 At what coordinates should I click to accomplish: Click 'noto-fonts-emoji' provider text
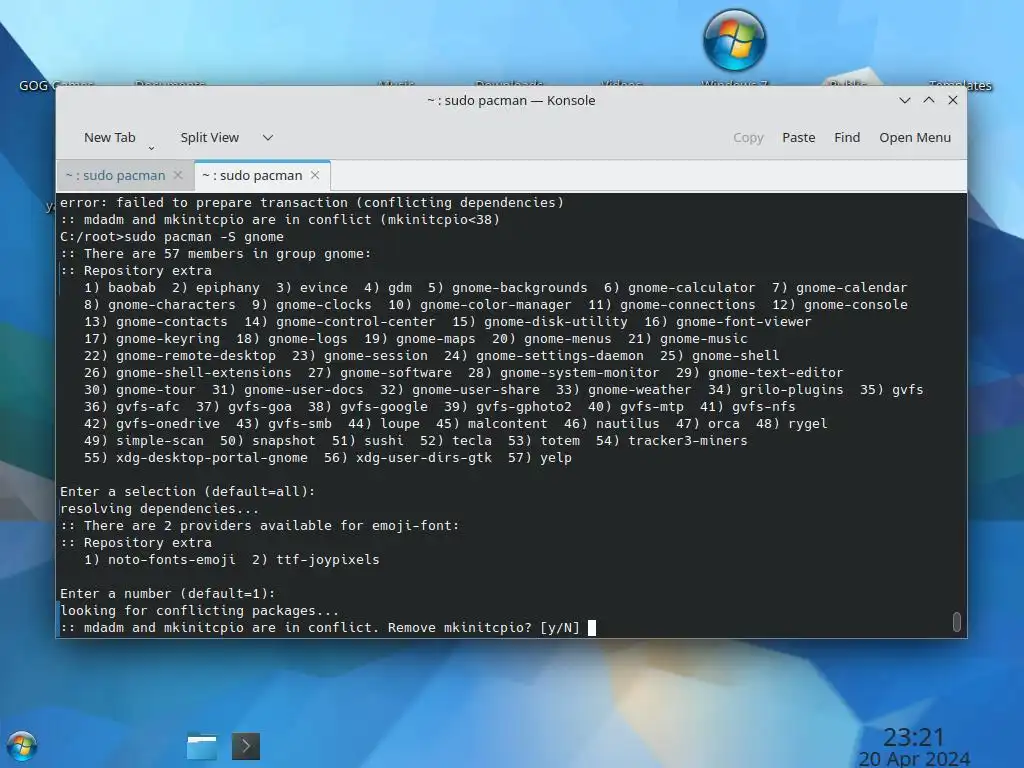tap(172, 559)
